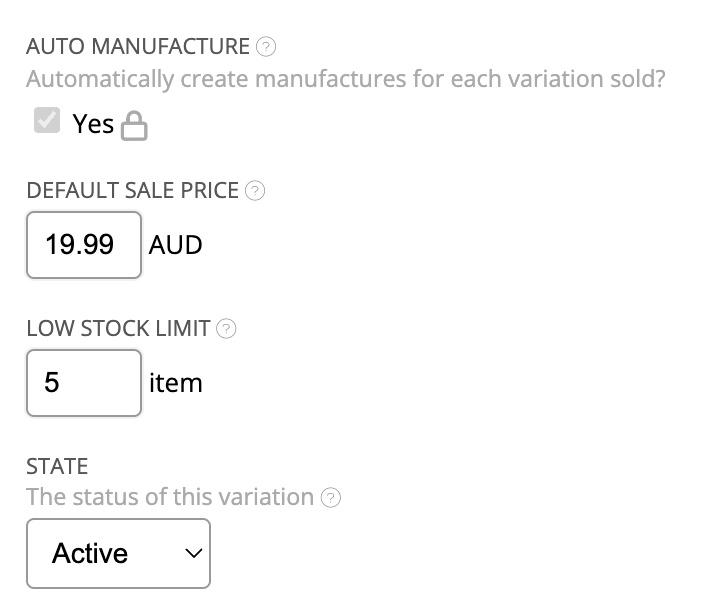
Task: Toggle the Auto Manufacture Yes checkbox
Action: (46, 122)
